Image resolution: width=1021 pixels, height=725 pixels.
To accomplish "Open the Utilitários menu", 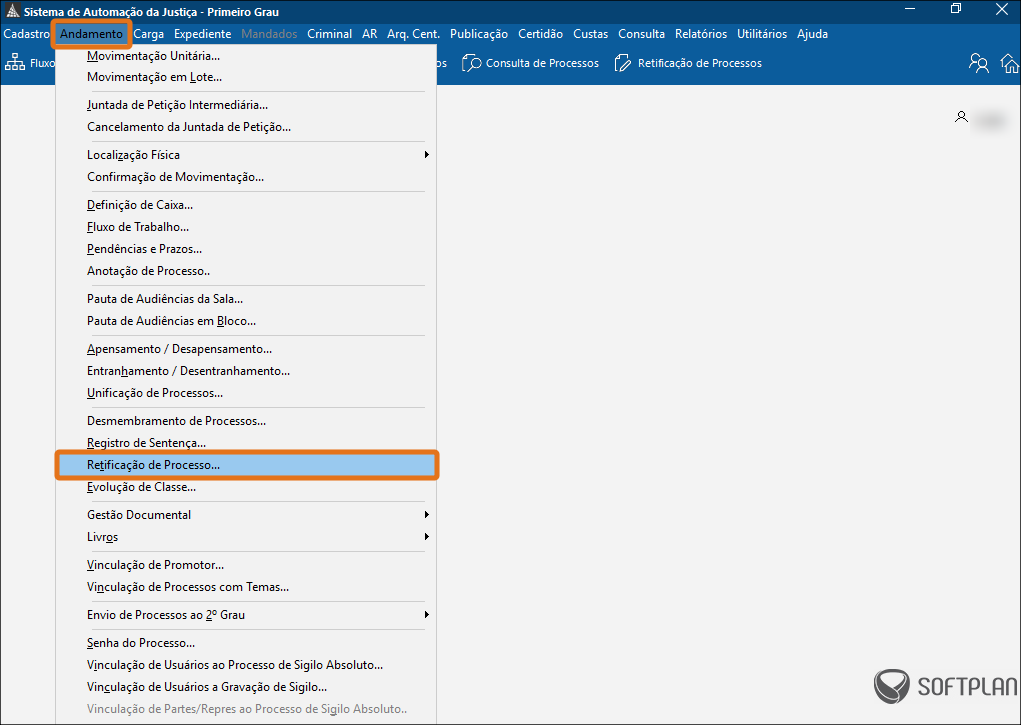I will pyautogui.click(x=762, y=34).
